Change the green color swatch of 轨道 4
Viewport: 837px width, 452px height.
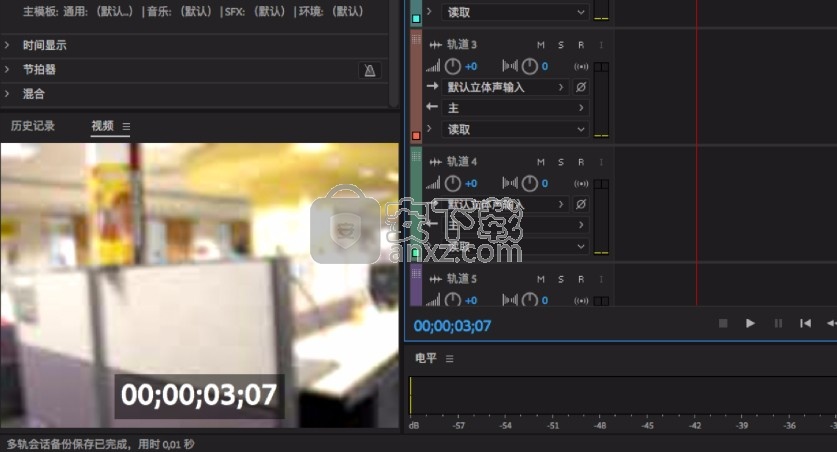click(416, 253)
